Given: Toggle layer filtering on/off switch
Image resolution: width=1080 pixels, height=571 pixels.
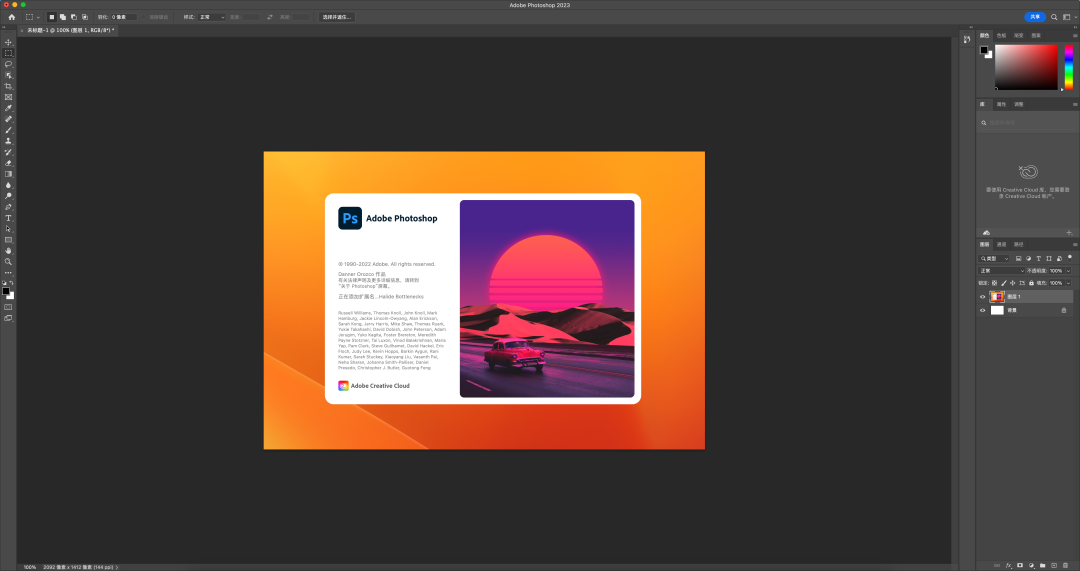Looking at the screenshot, I should (1070, 258).
